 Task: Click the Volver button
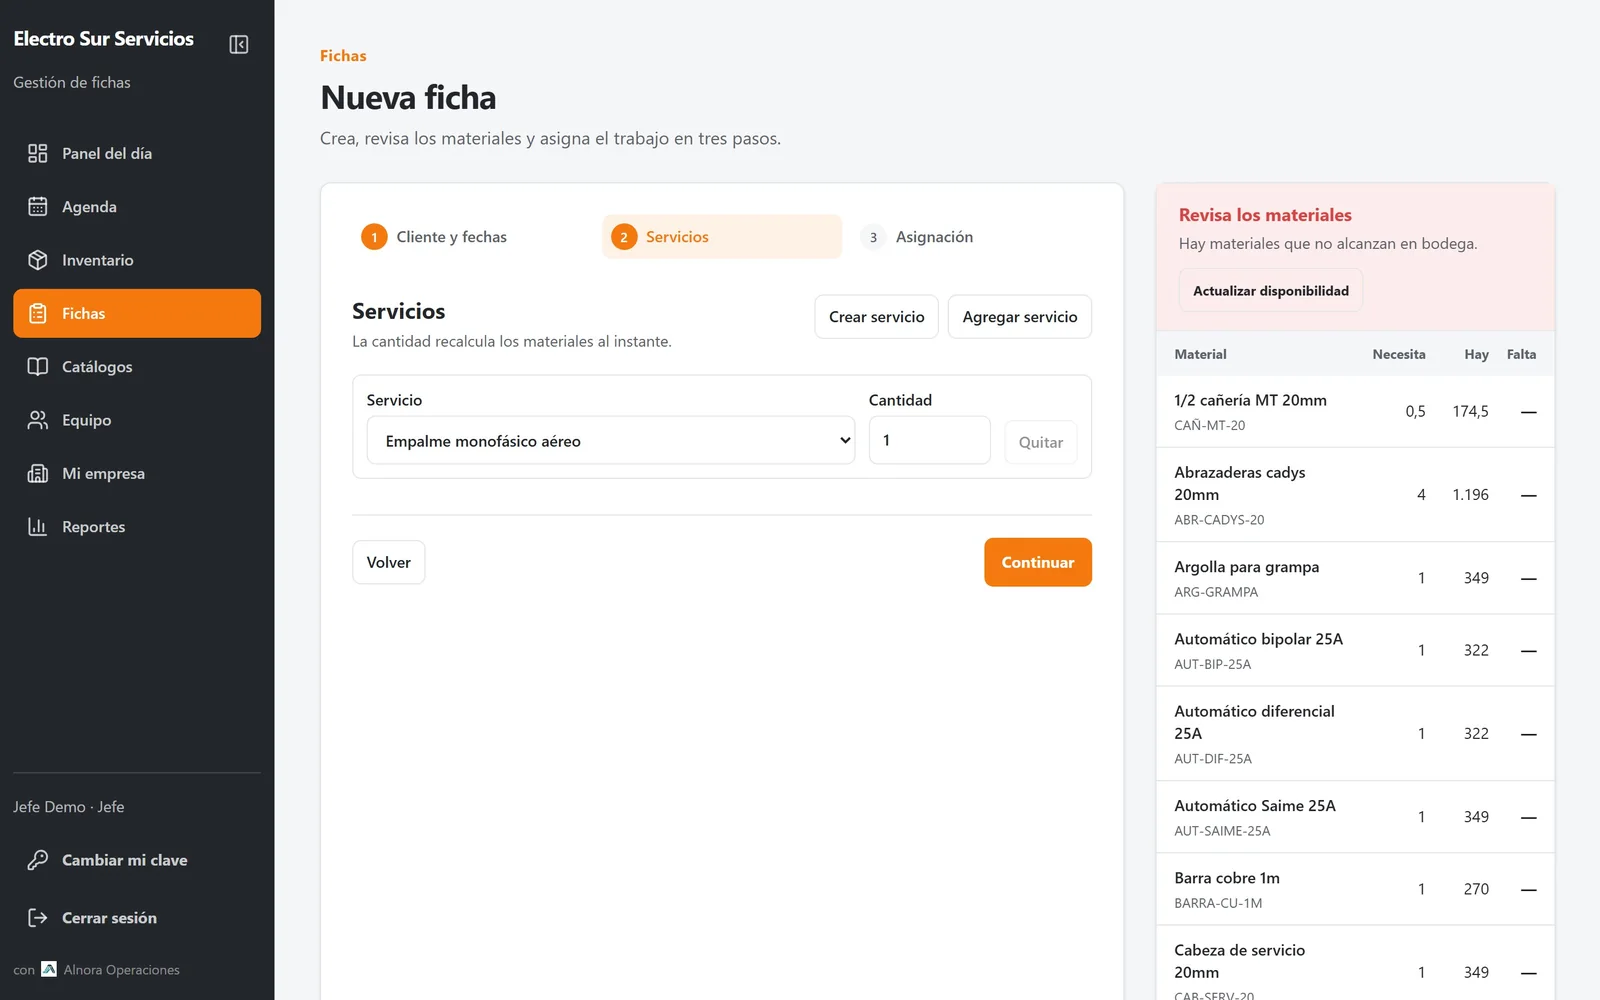point(389,562)
